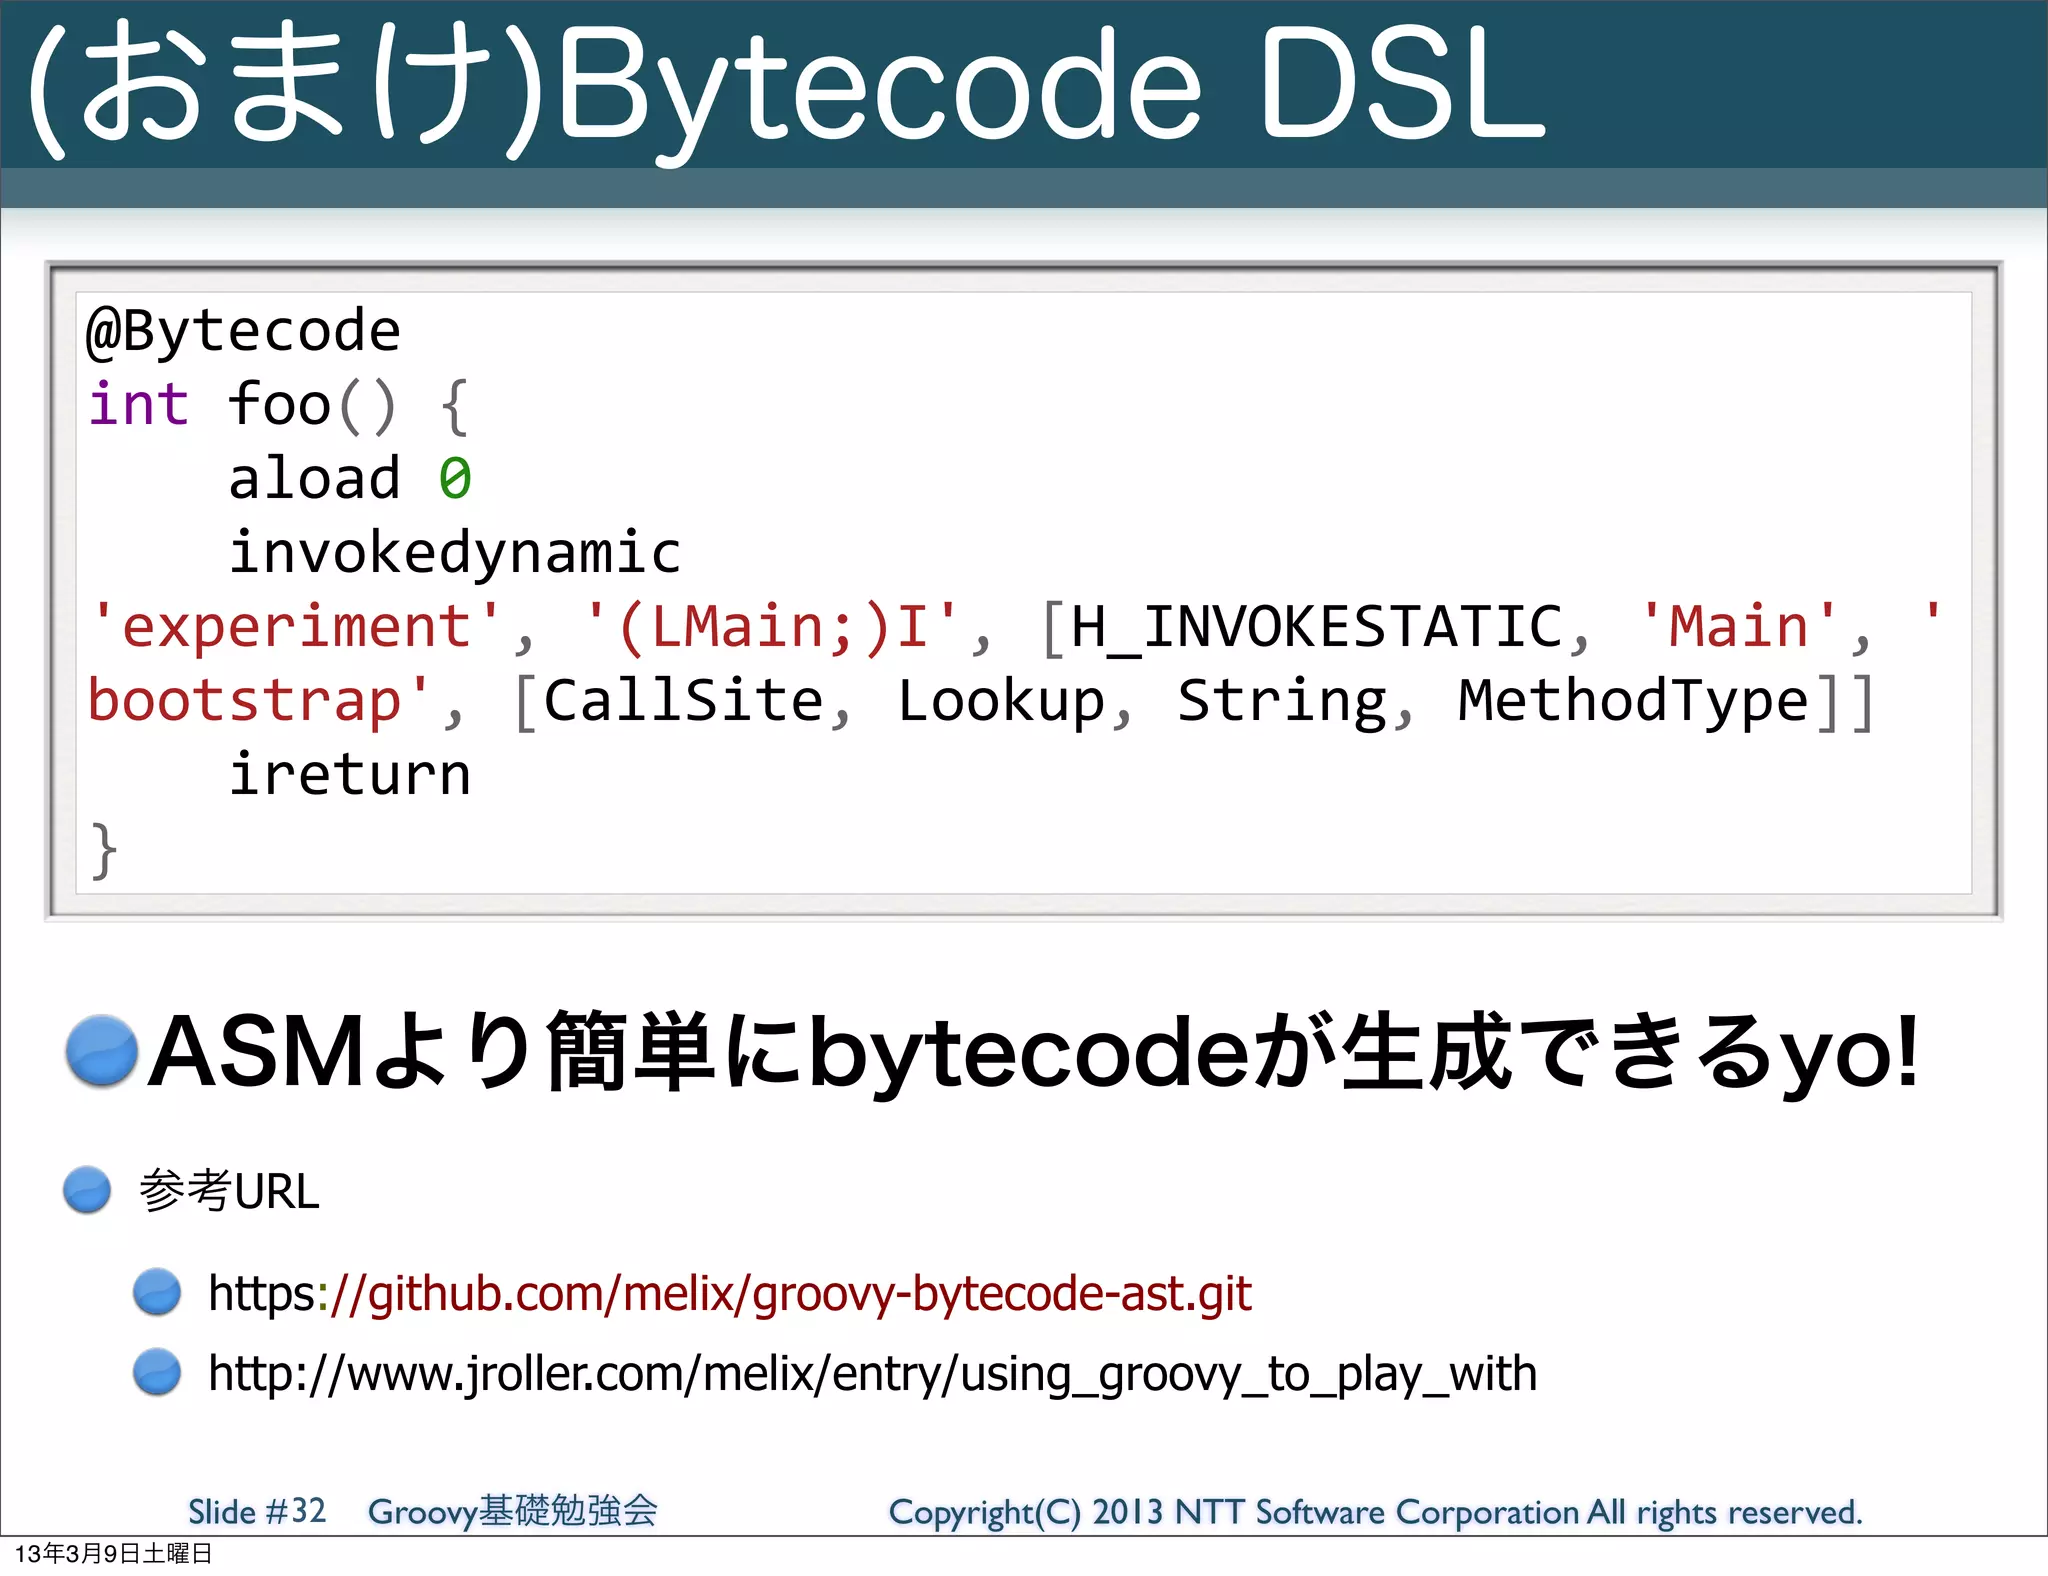Select the 'ireturn' instruction
Viewport: 2048px width, 1576px height.
[349, 775]
